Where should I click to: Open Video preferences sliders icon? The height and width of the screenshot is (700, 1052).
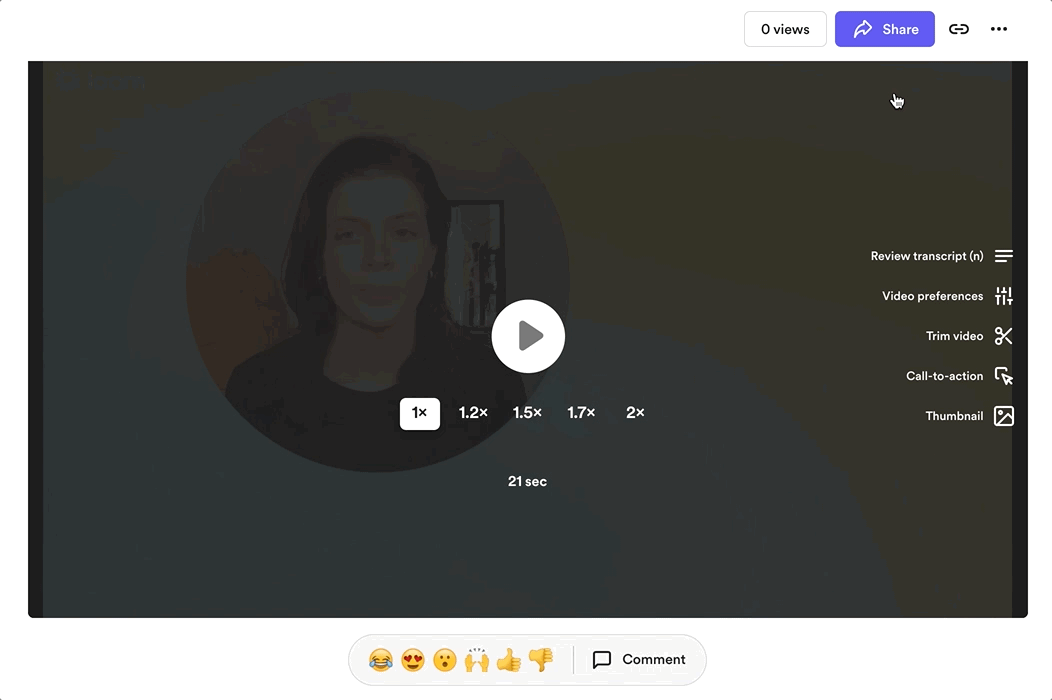1004,296
